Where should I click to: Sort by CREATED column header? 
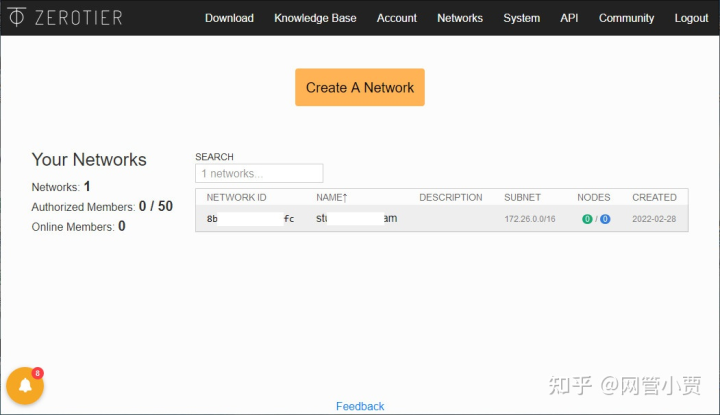654,197
